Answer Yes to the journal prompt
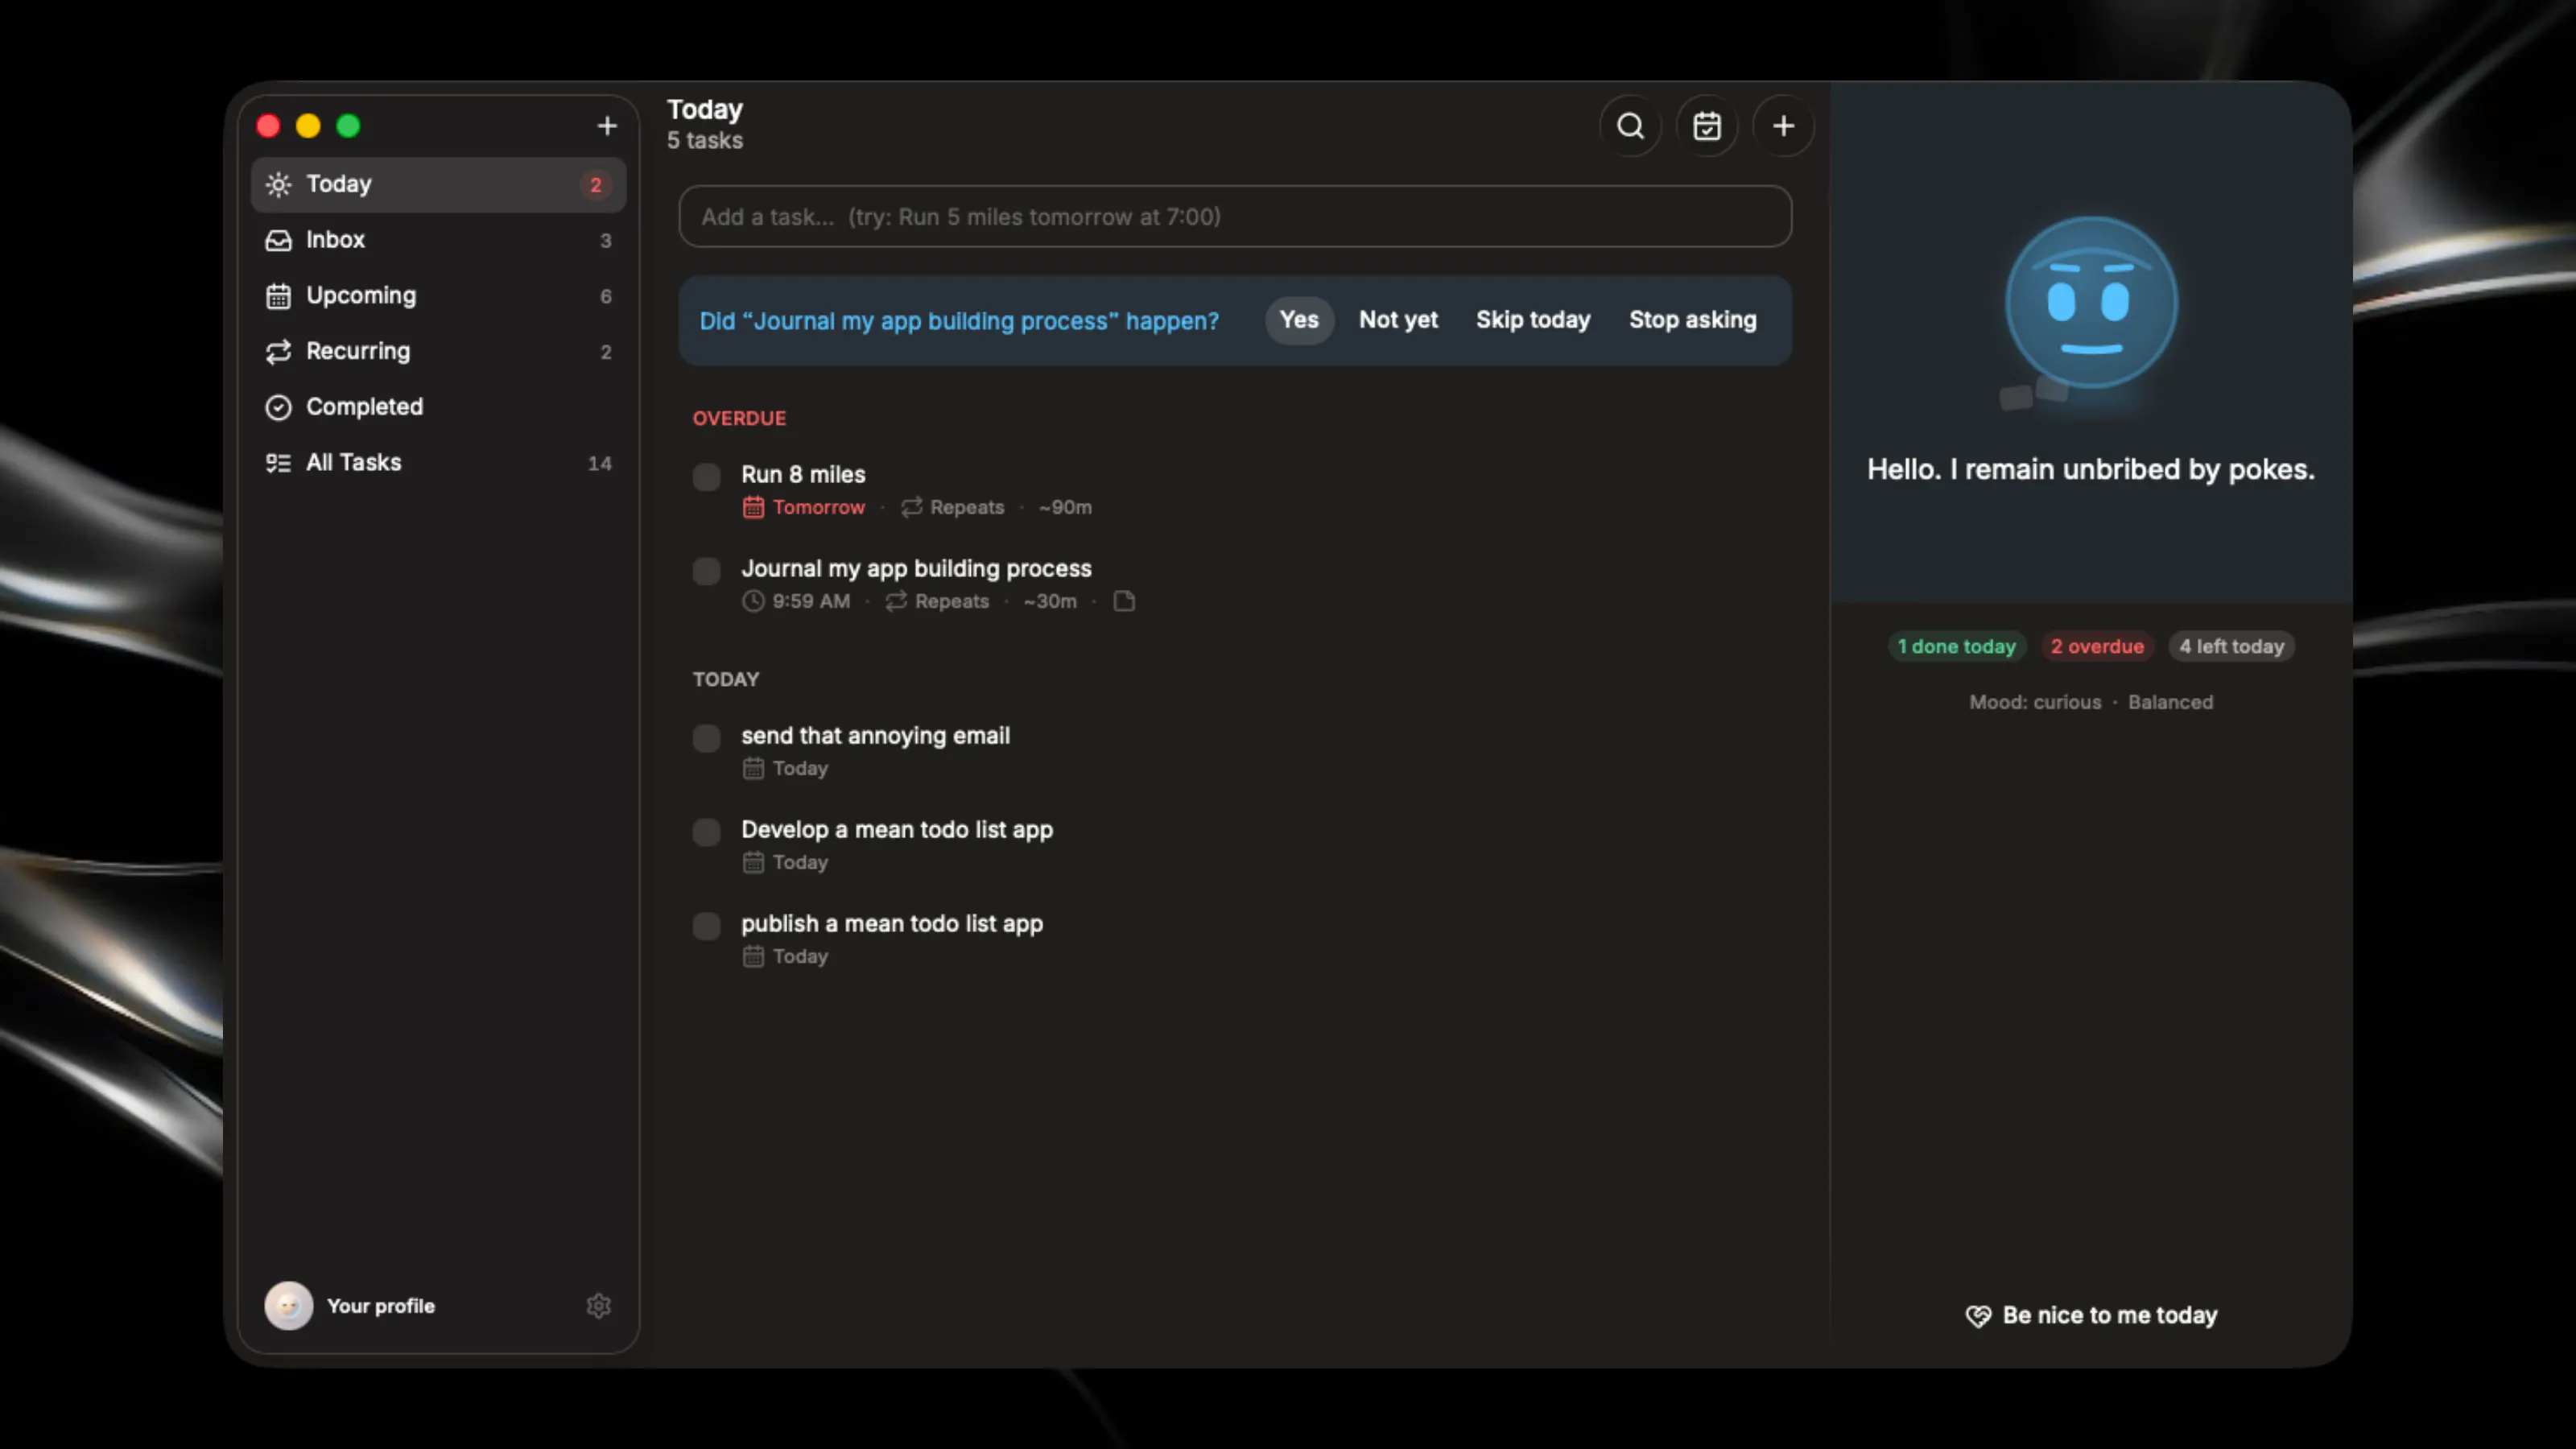Screen dimensions: 2576x1449 pyautogui.click(x=1299, y=320)
